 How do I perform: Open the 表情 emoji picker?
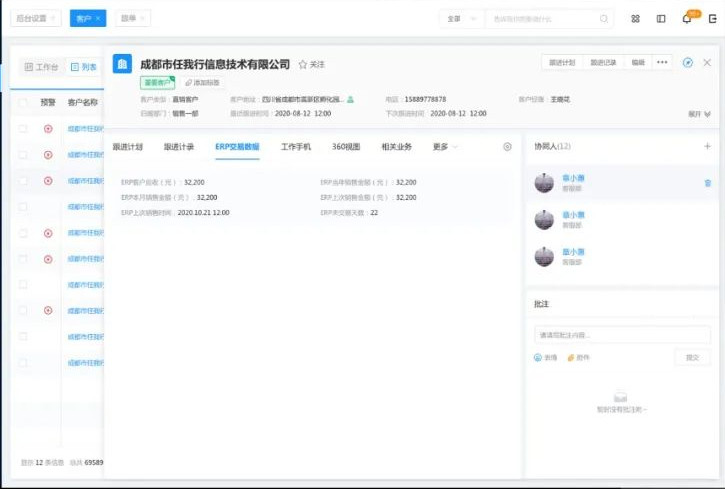[x=538, y=358]
